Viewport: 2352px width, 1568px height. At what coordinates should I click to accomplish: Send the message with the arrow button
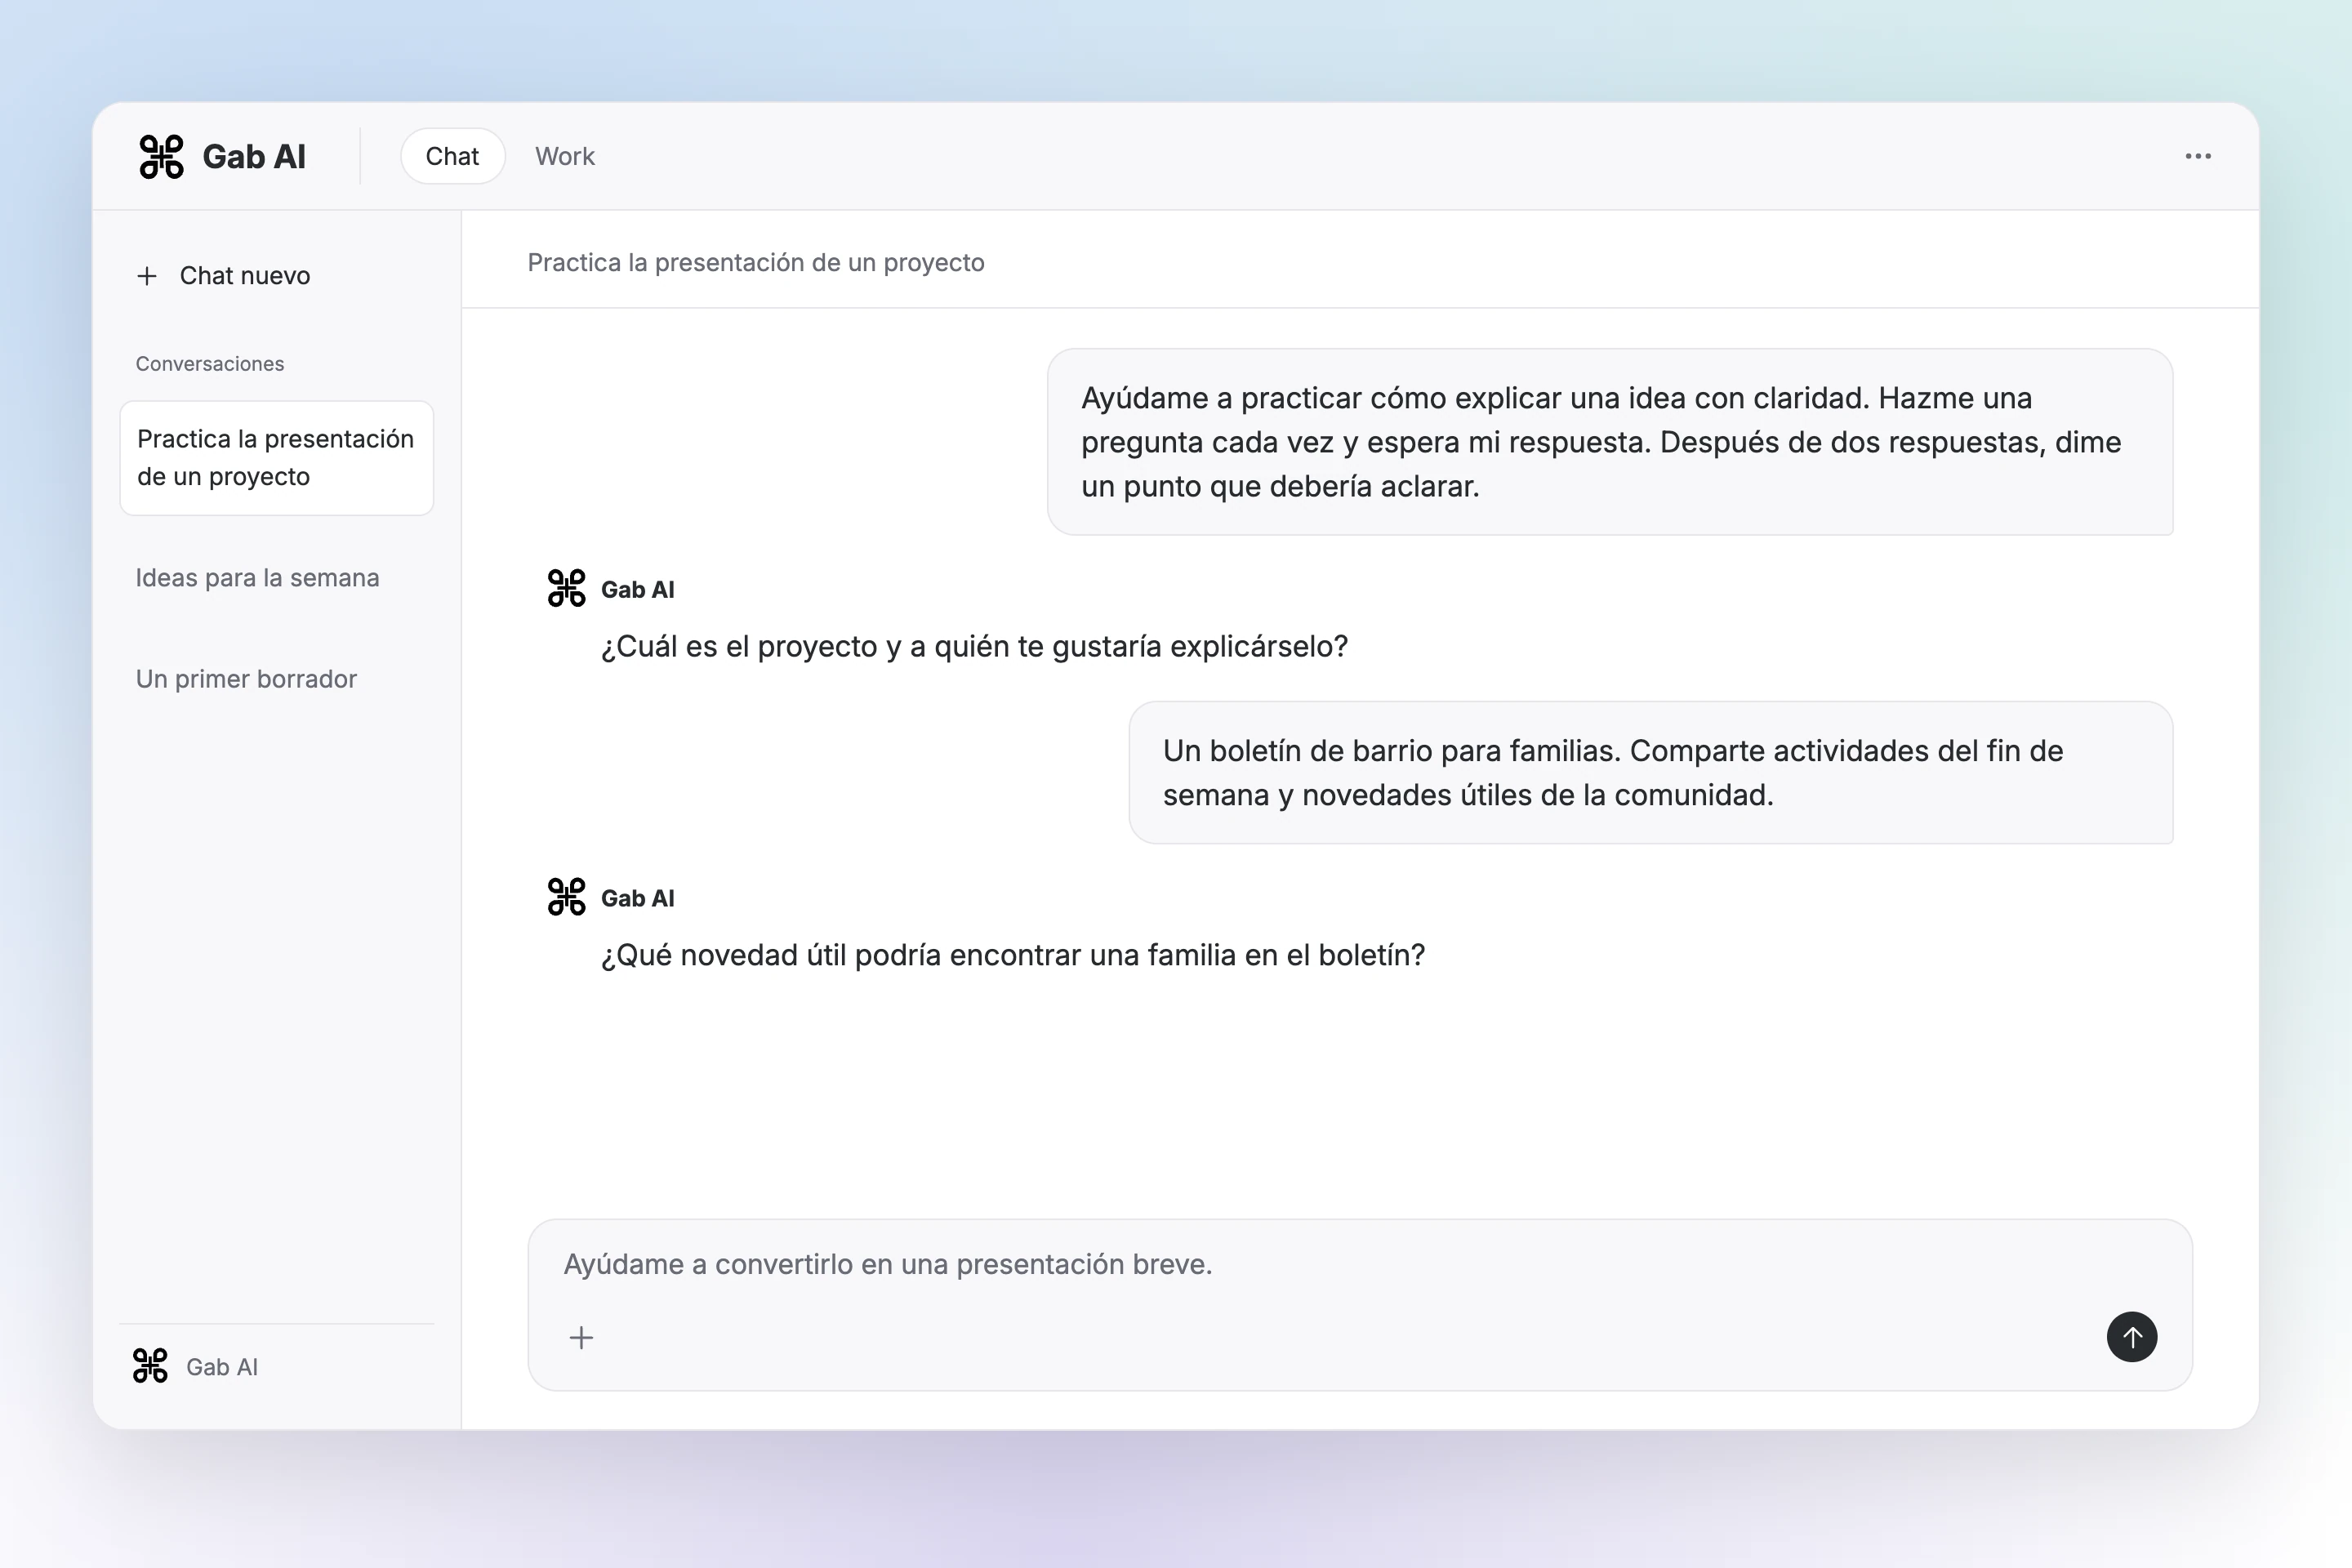point(2131,1336)
